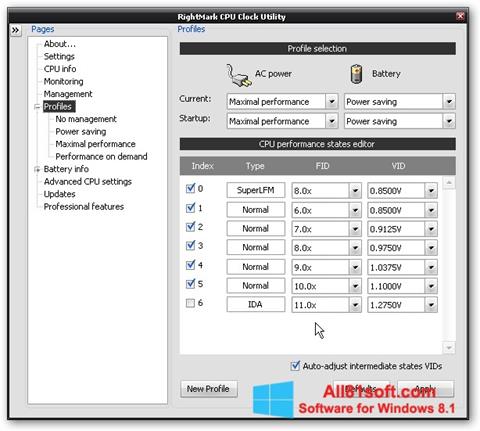Open FID dropdown showing 6.0x

[x=355, y=210]
